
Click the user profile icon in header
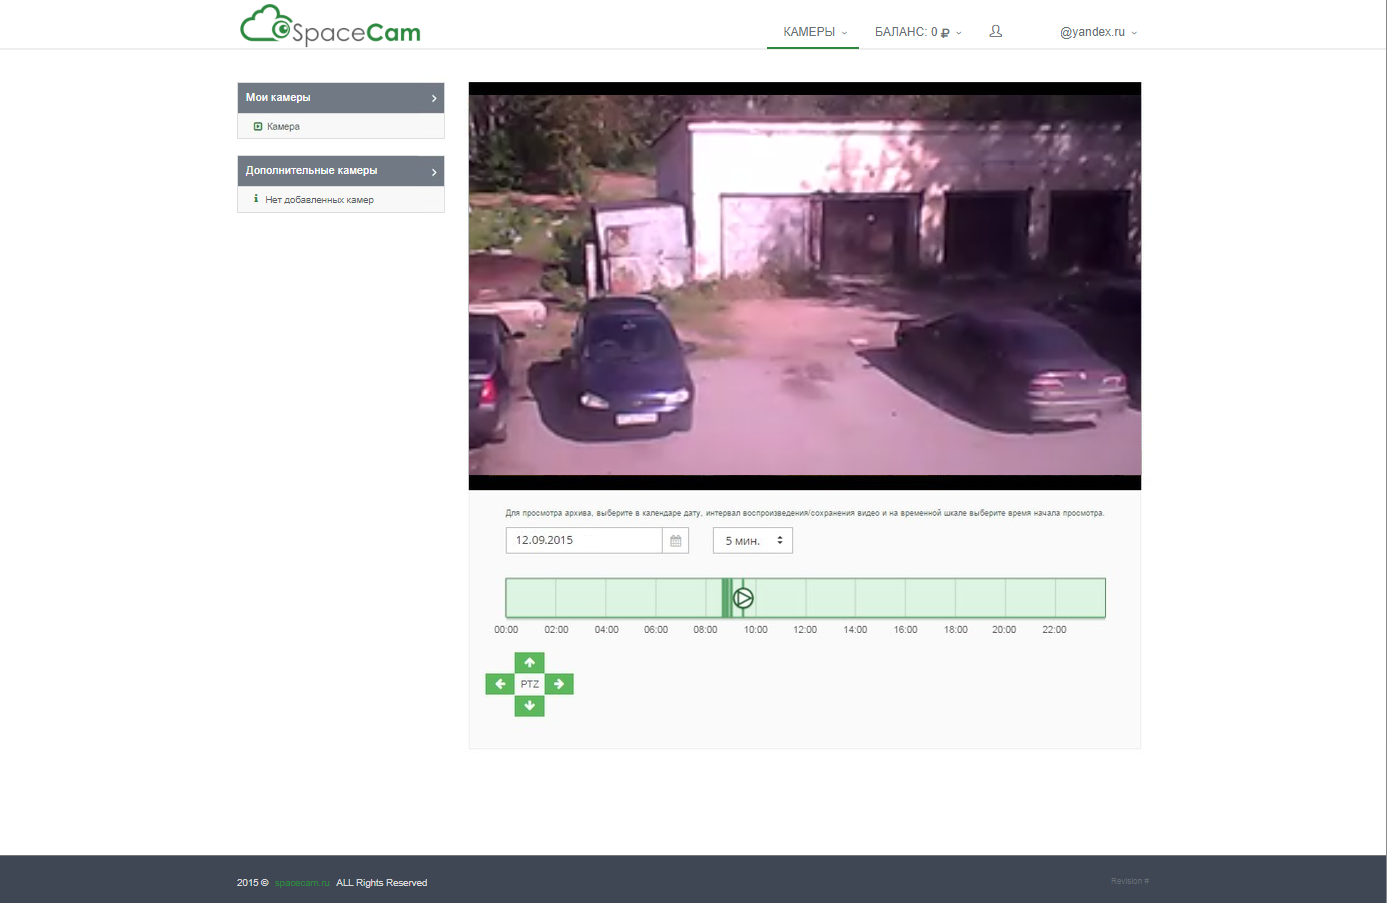pyautogui.click(x=995, y=32)
